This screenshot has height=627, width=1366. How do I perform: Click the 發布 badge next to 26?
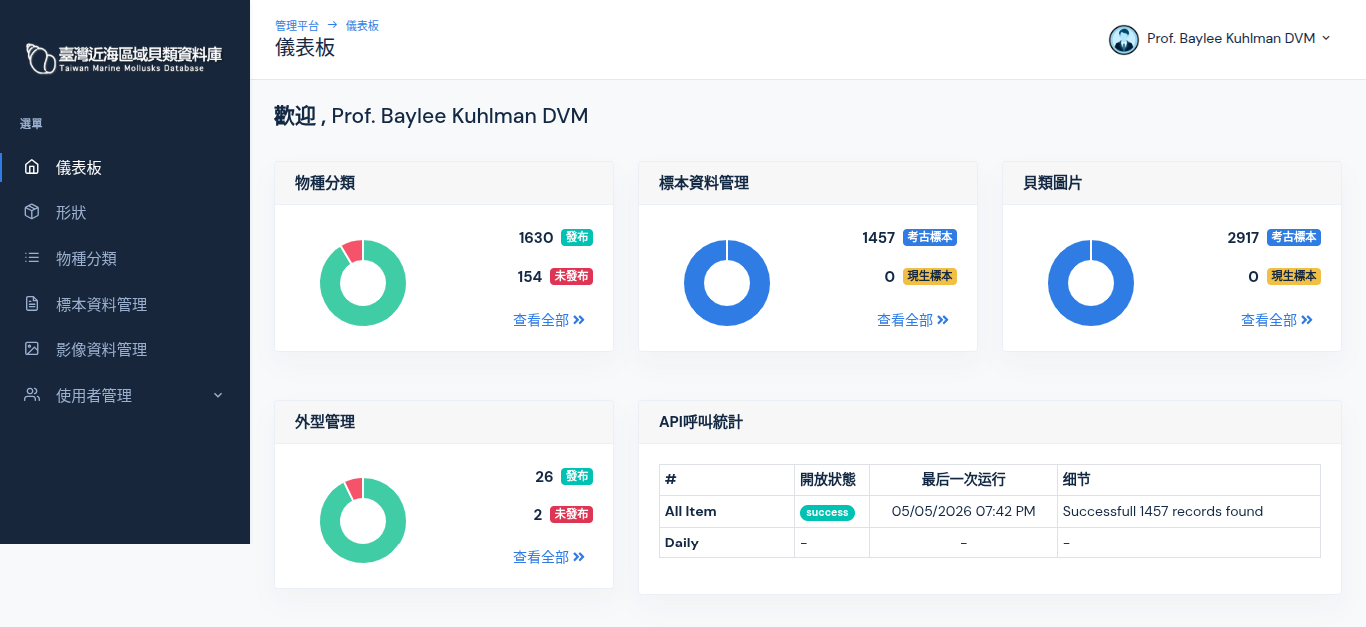point(577,476)
